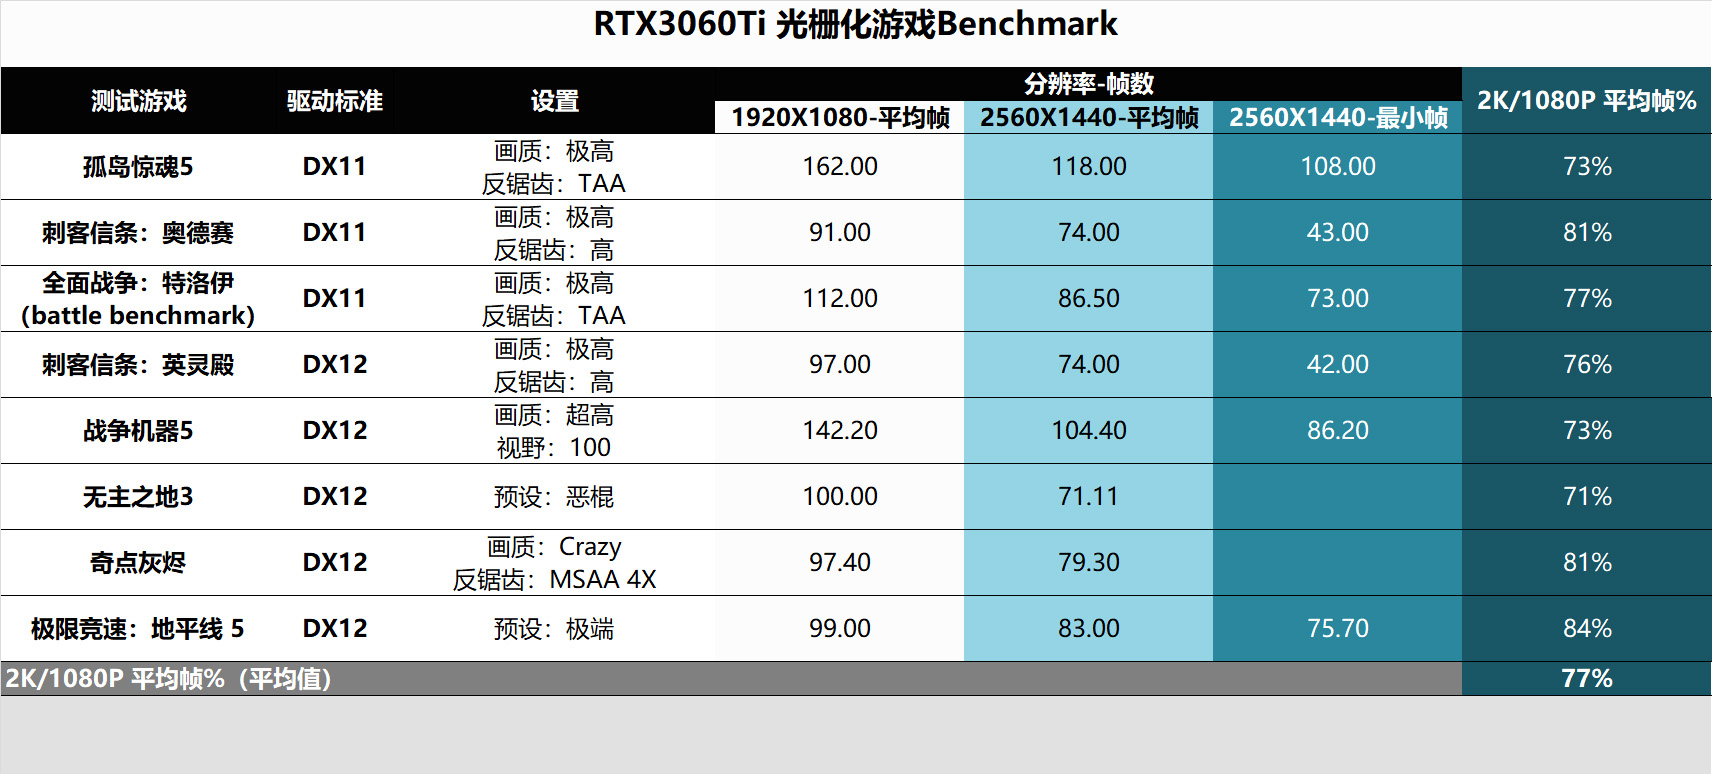This screenshot has width=1712, height=774.
Task: Select the 设置 column header
Action: point(554,101)
